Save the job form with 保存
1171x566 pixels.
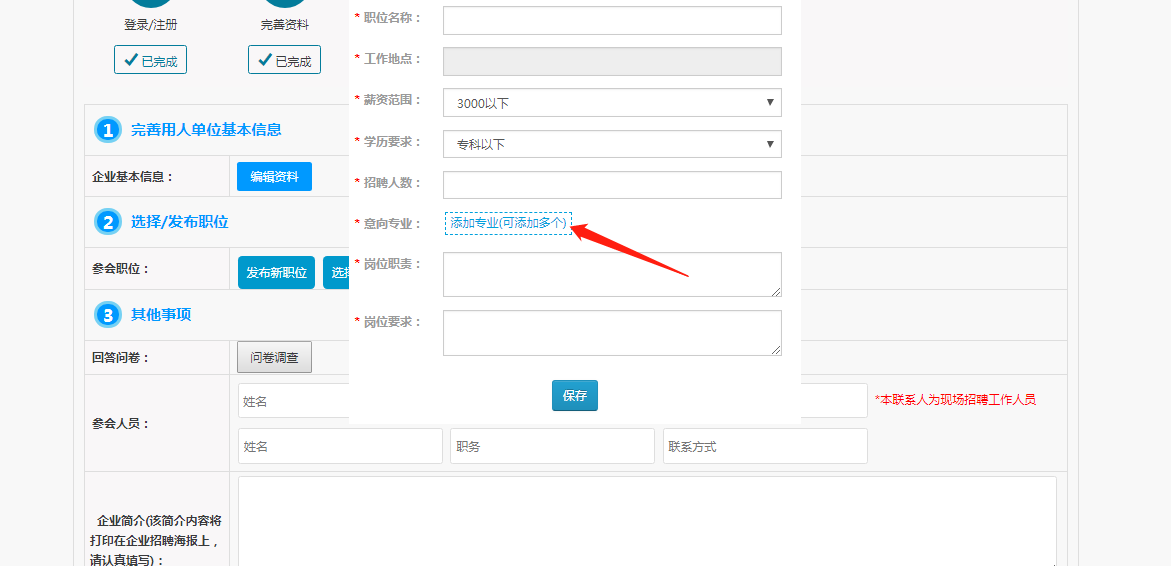574,396
